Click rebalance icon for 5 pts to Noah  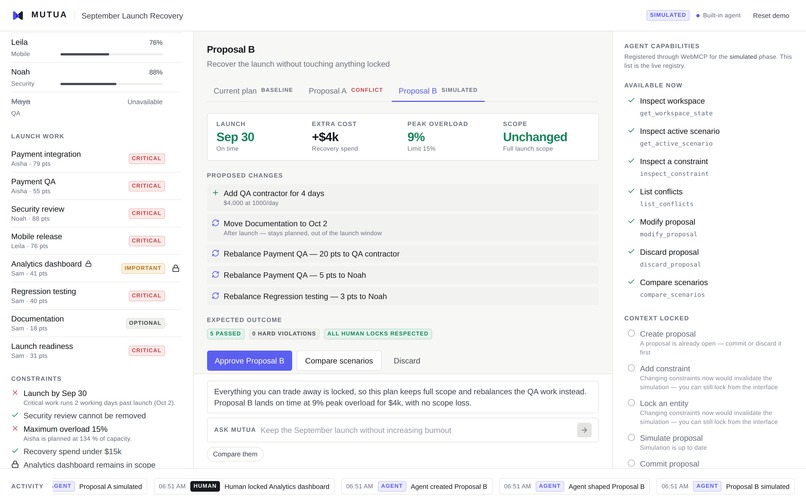(x=215, y=275)
